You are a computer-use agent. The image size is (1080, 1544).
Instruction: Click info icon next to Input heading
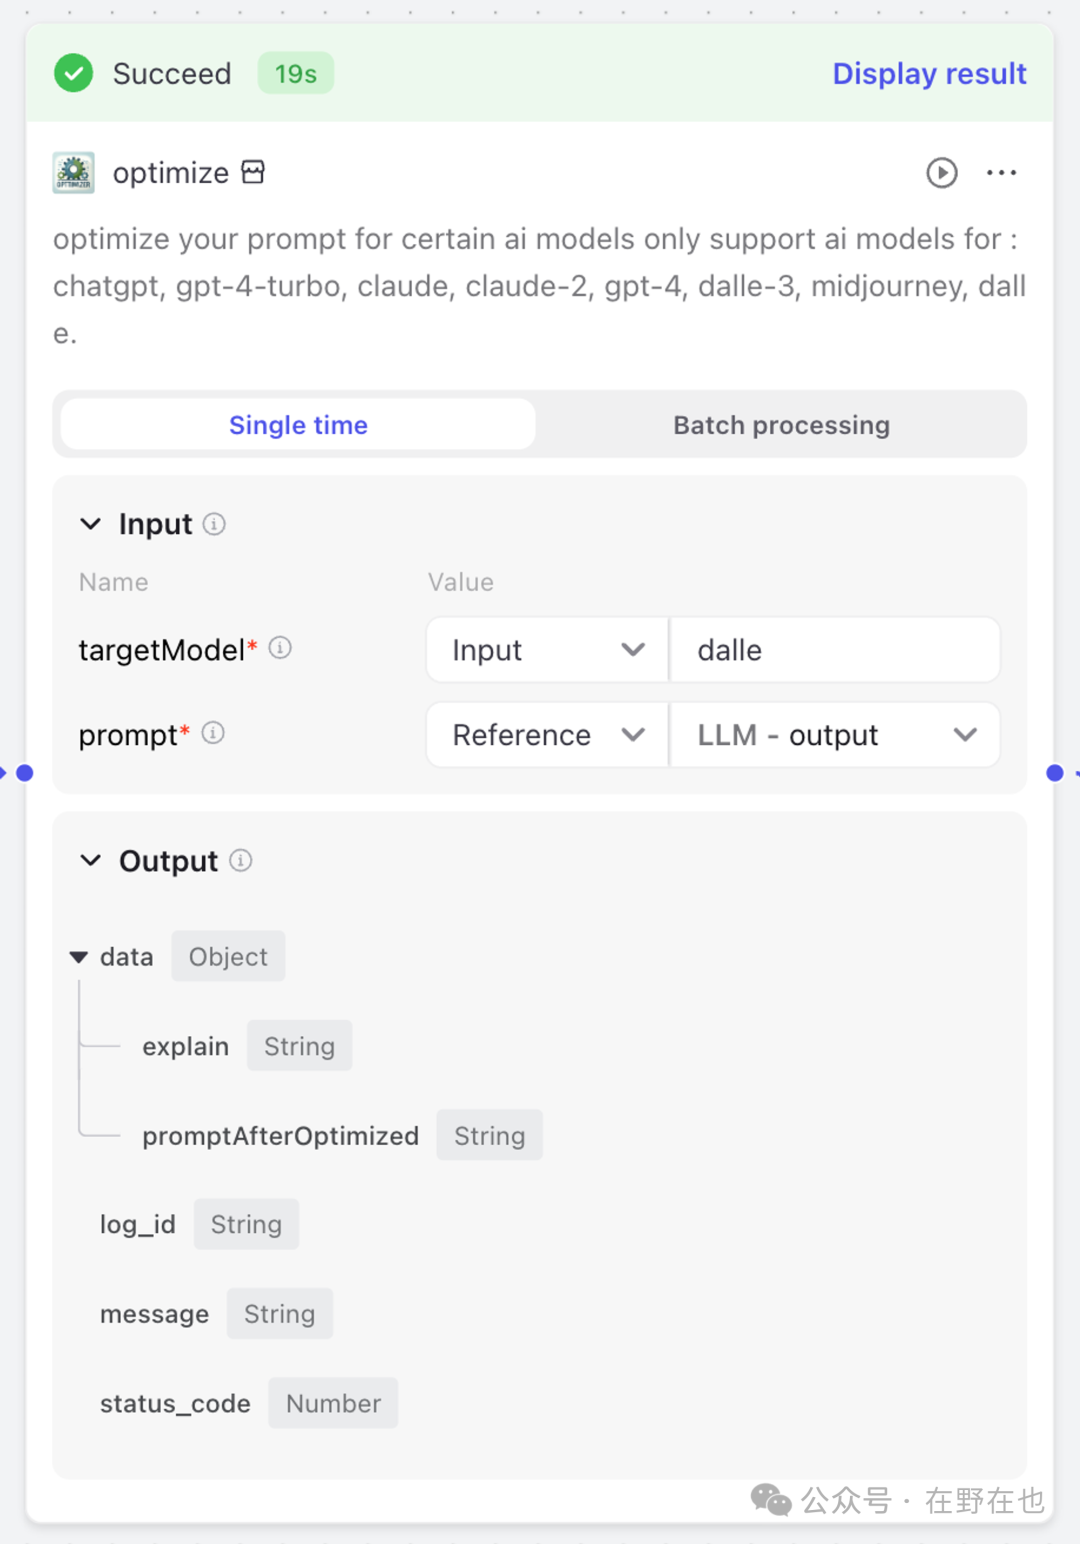click(214, 524)
